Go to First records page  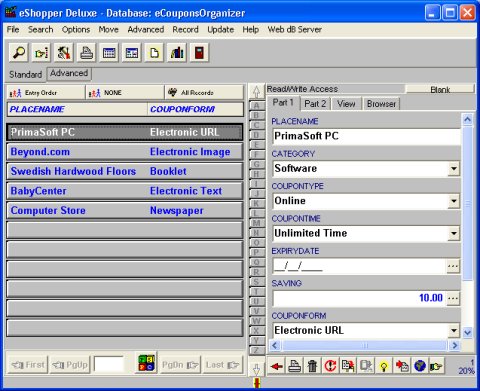coord(28,365)
